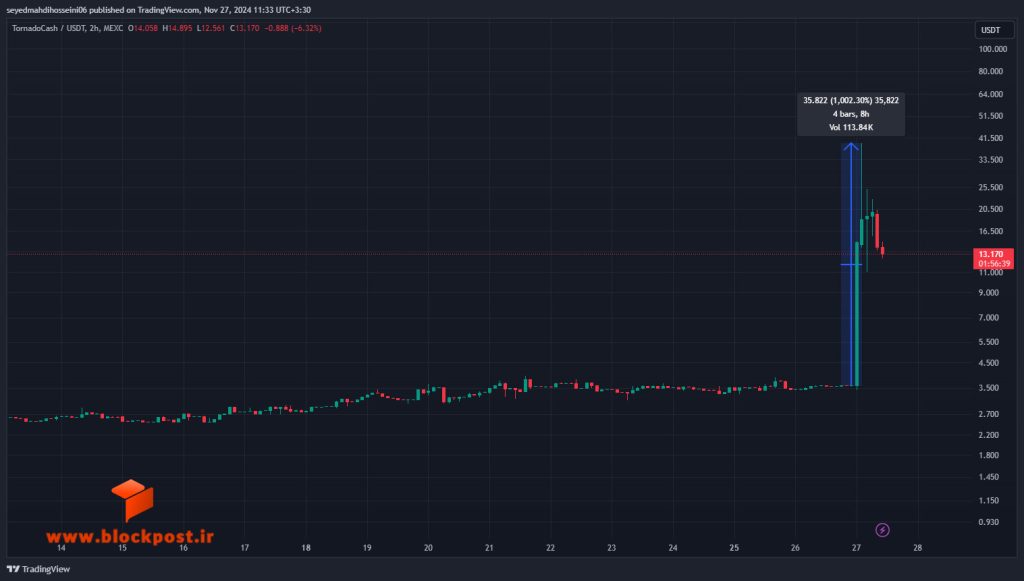Click the 3.500 level on price scale
This screenshot has width=1024, height=581.
coord(989,388)
